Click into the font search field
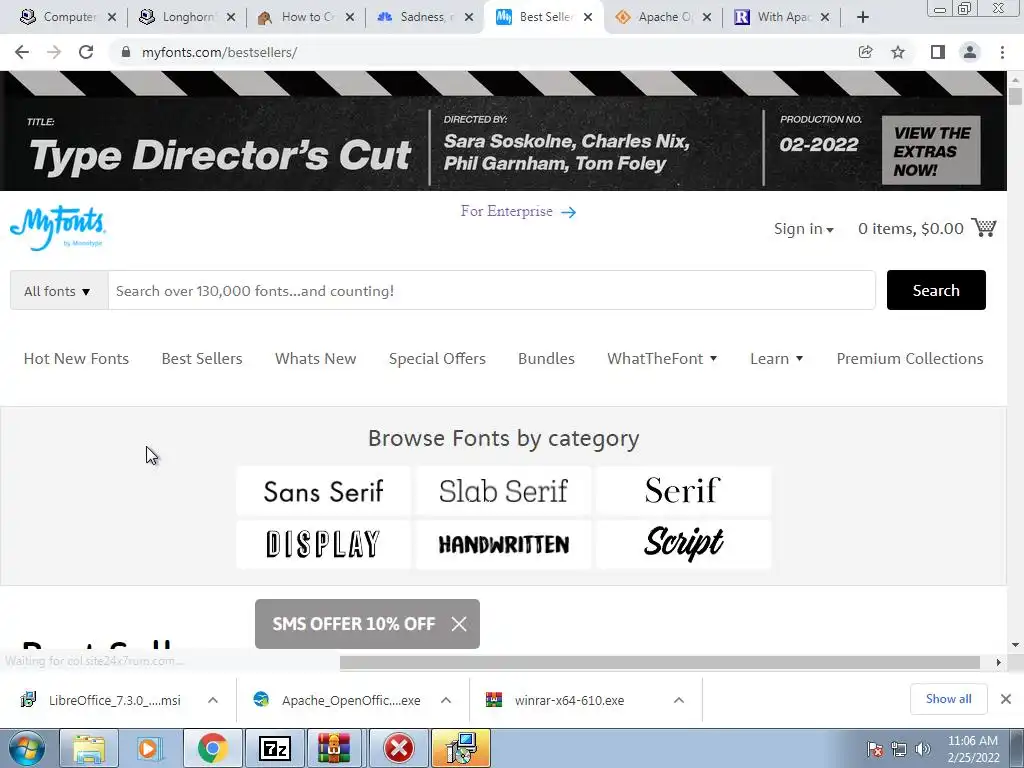1024x768 pixels. click(492, 291)
